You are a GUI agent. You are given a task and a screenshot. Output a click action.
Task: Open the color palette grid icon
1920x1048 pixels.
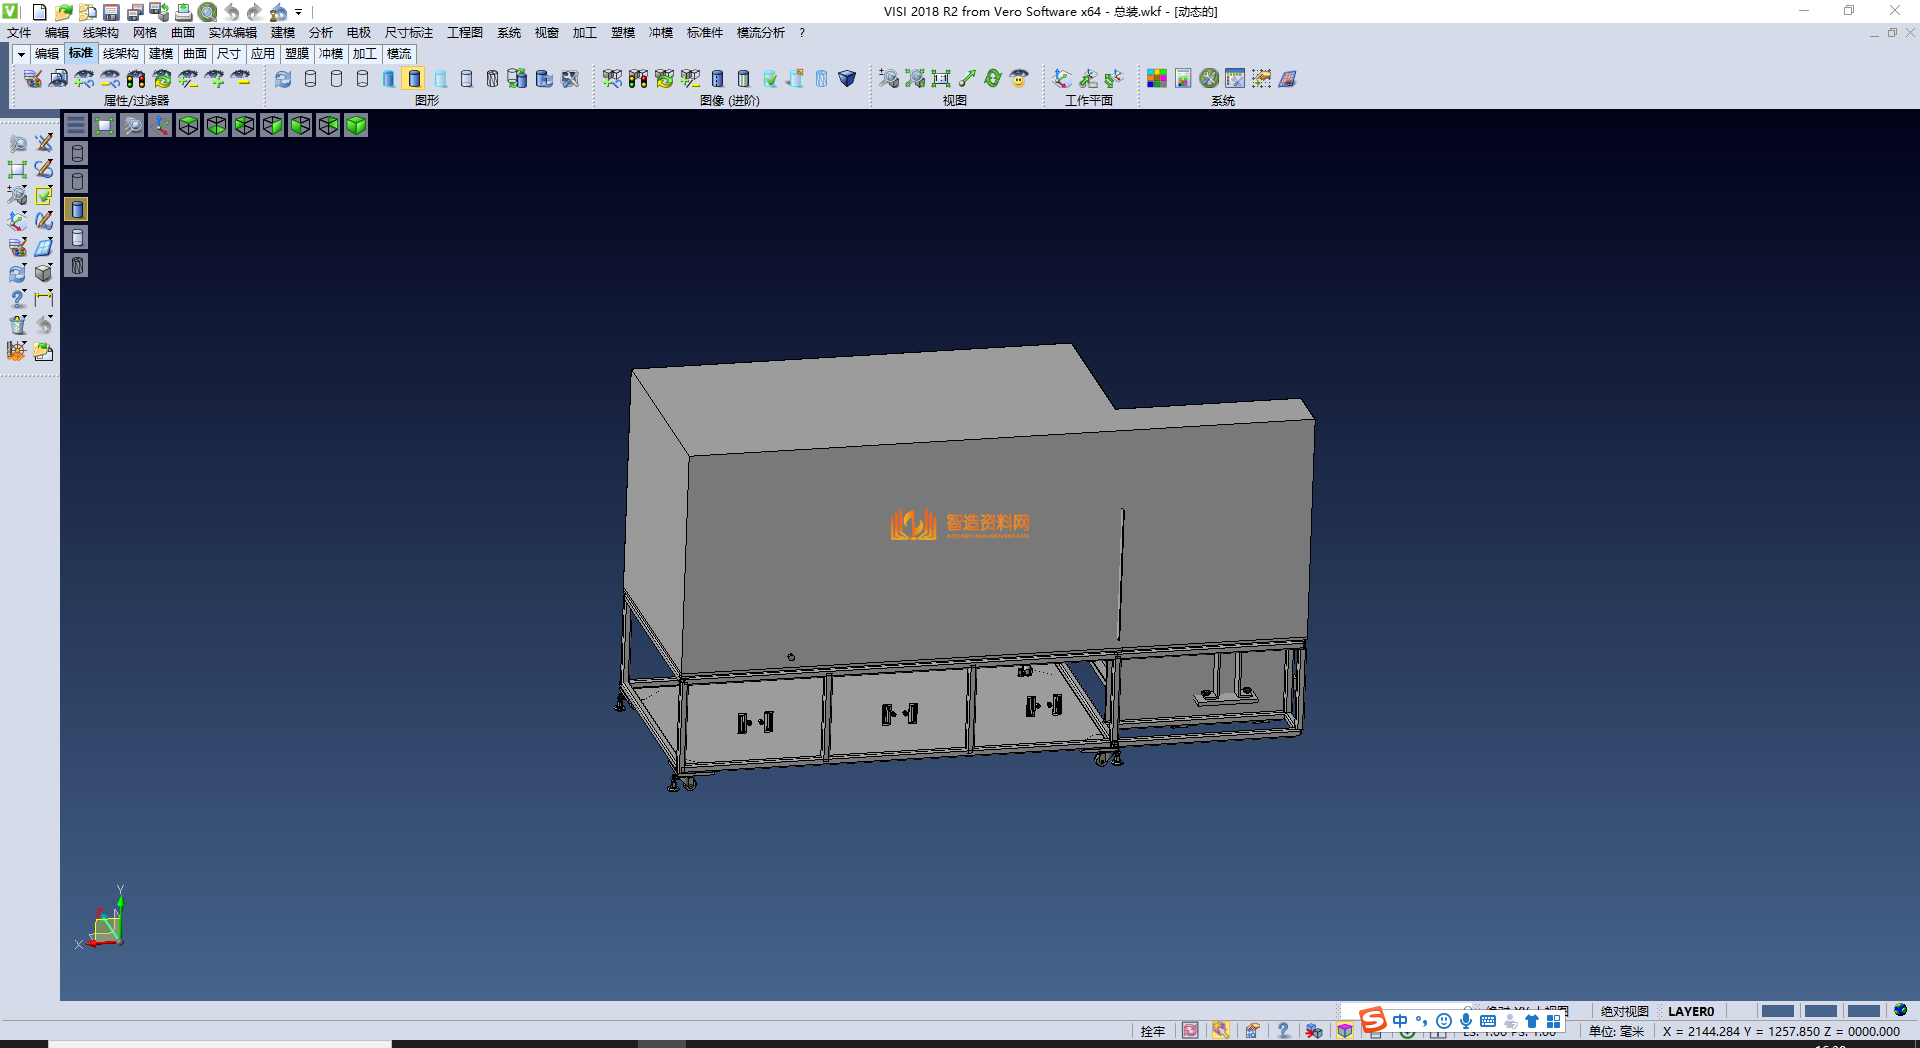point(1156,78)
